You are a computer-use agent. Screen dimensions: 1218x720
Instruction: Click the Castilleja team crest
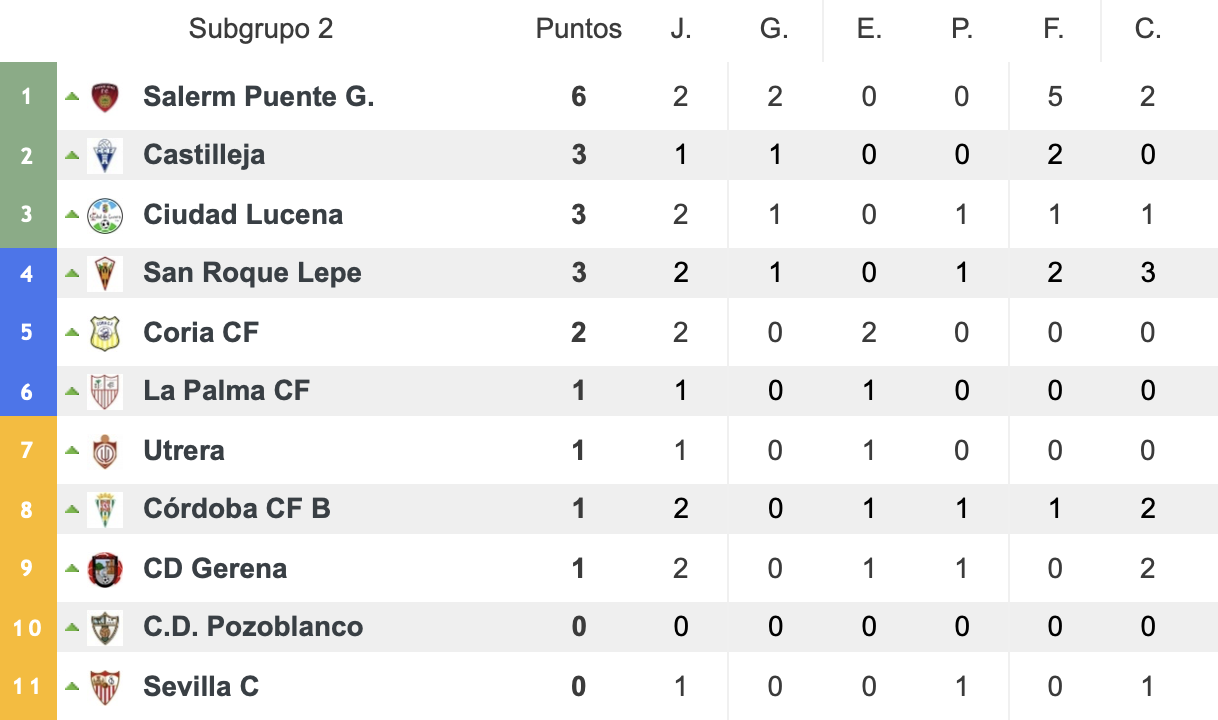click(x=104, y=155)
